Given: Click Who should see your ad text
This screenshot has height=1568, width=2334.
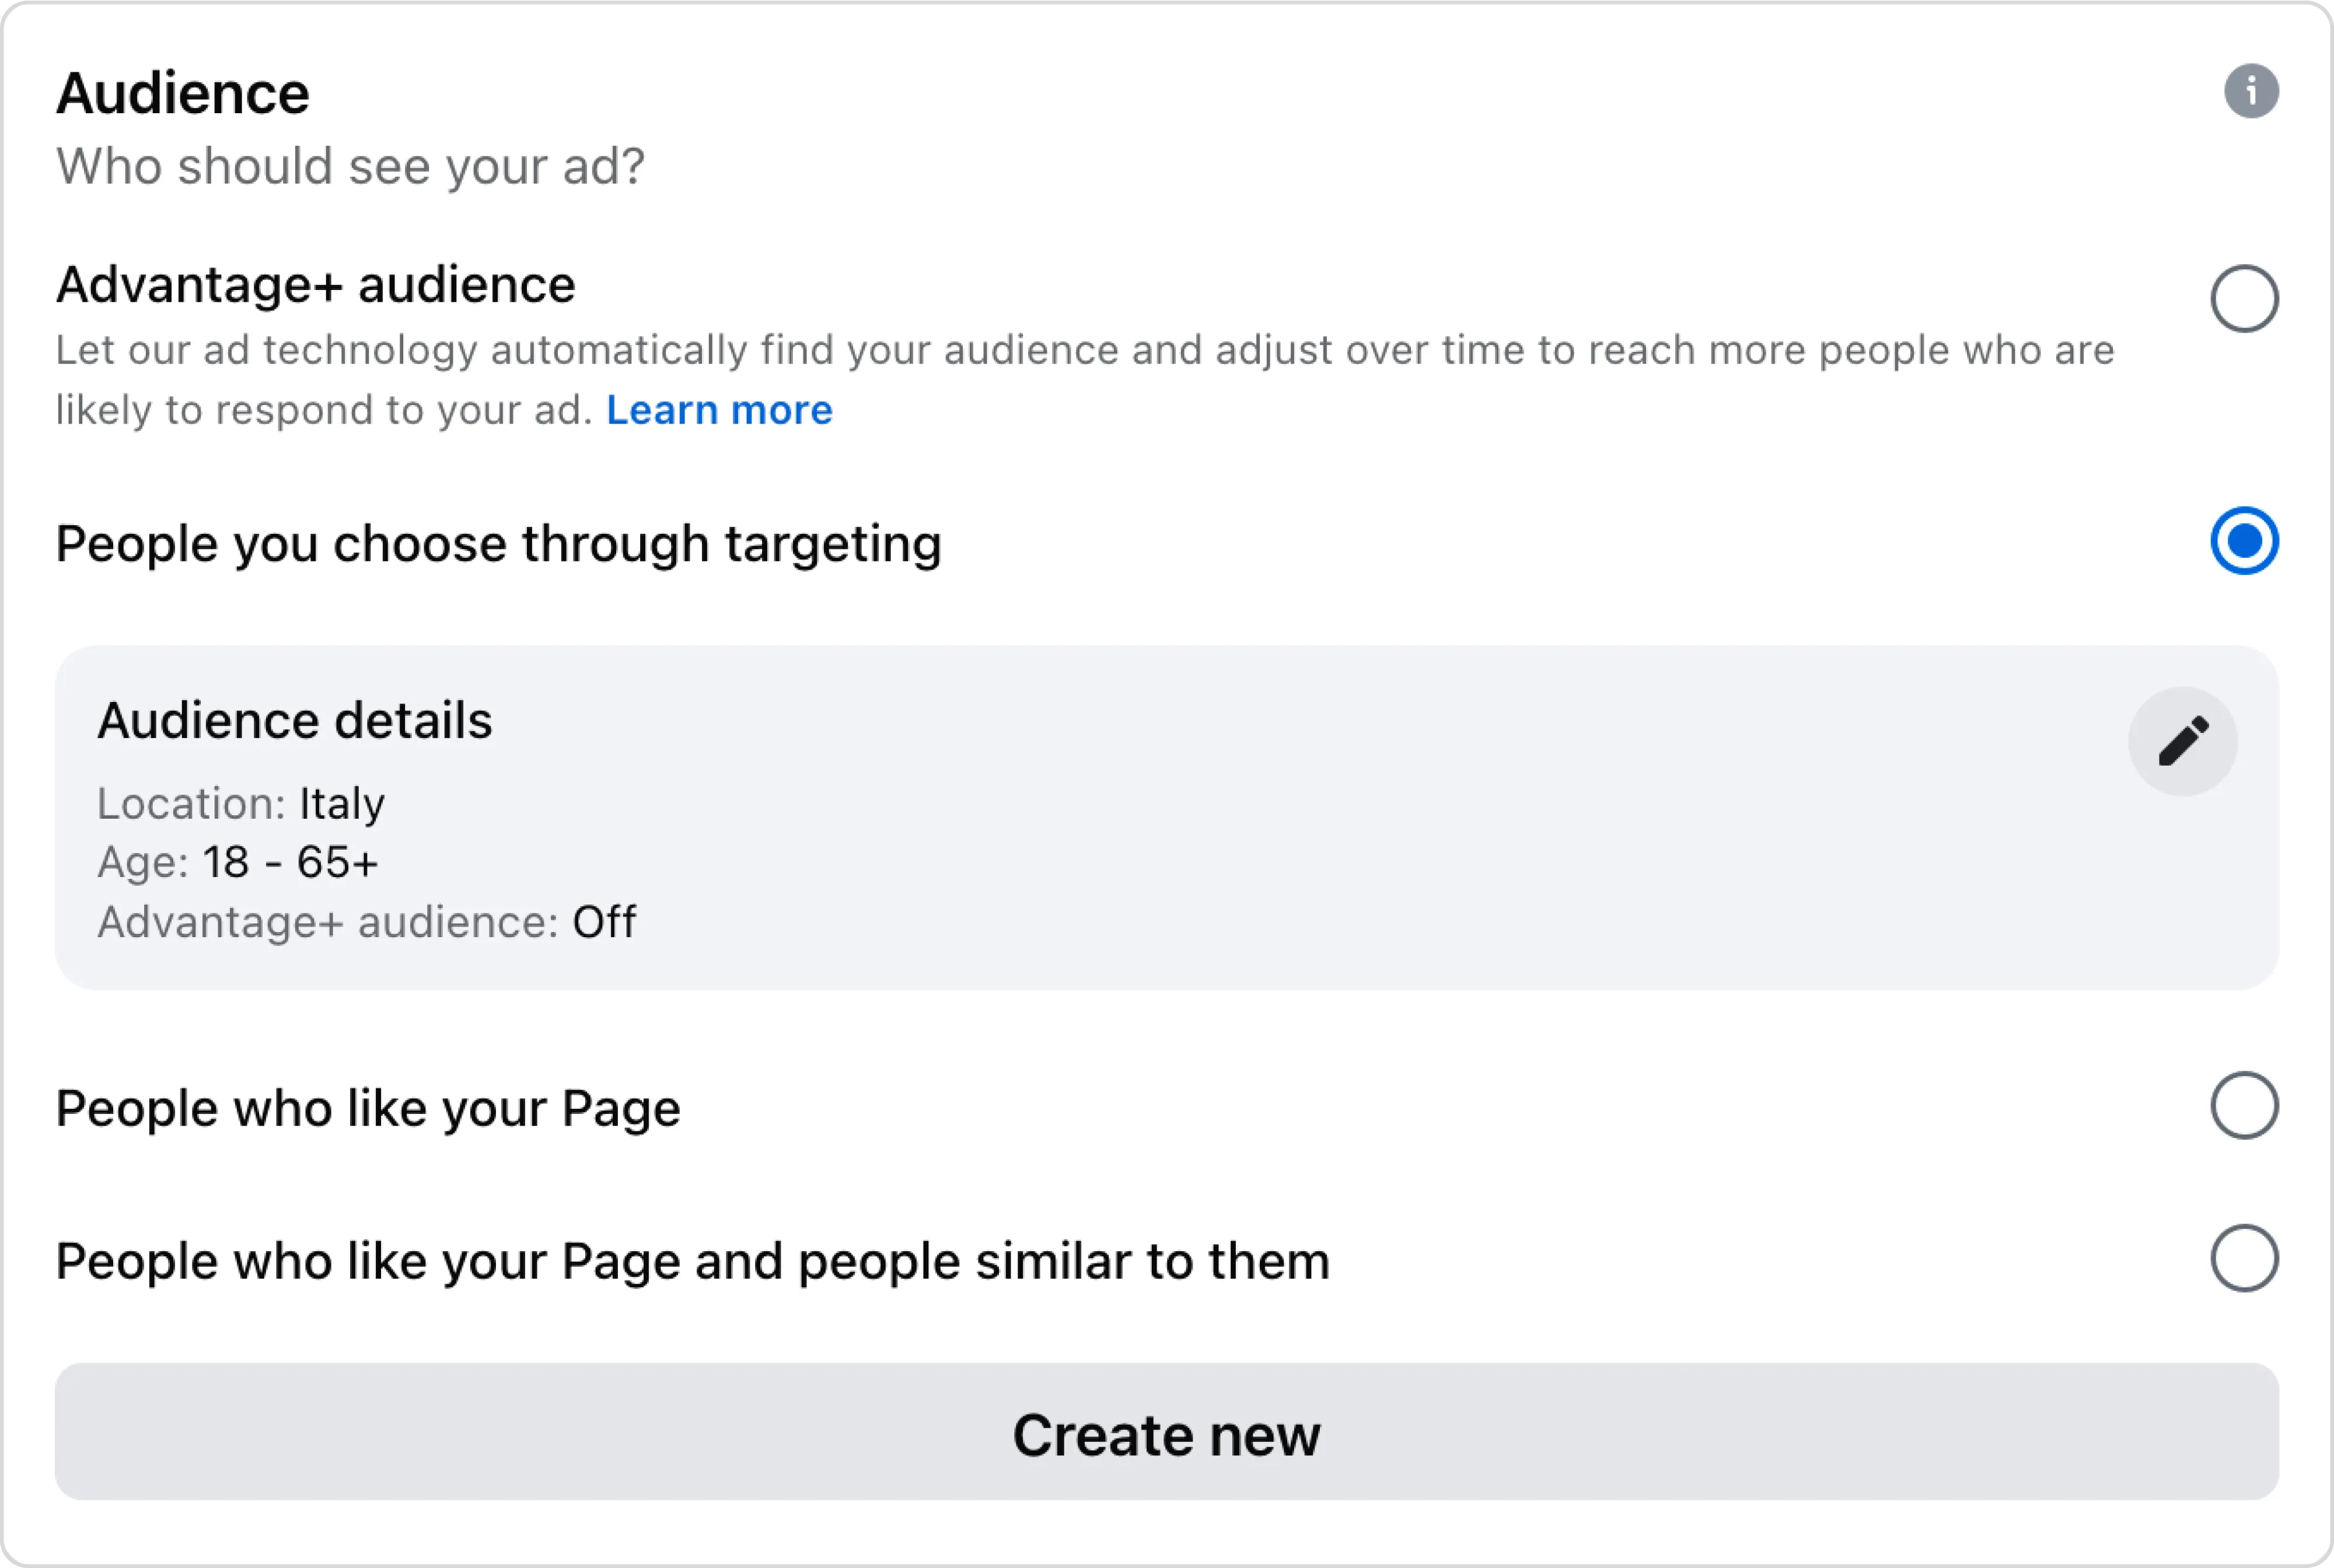Looking at the screenshot, I should click(x=350, y=166).
